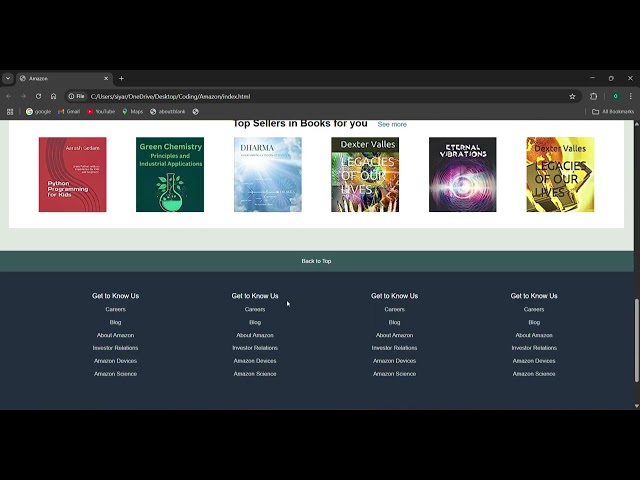Click Investor Relations in first footer column
This screenshot has height=480, width=640.
pos(116,348)
